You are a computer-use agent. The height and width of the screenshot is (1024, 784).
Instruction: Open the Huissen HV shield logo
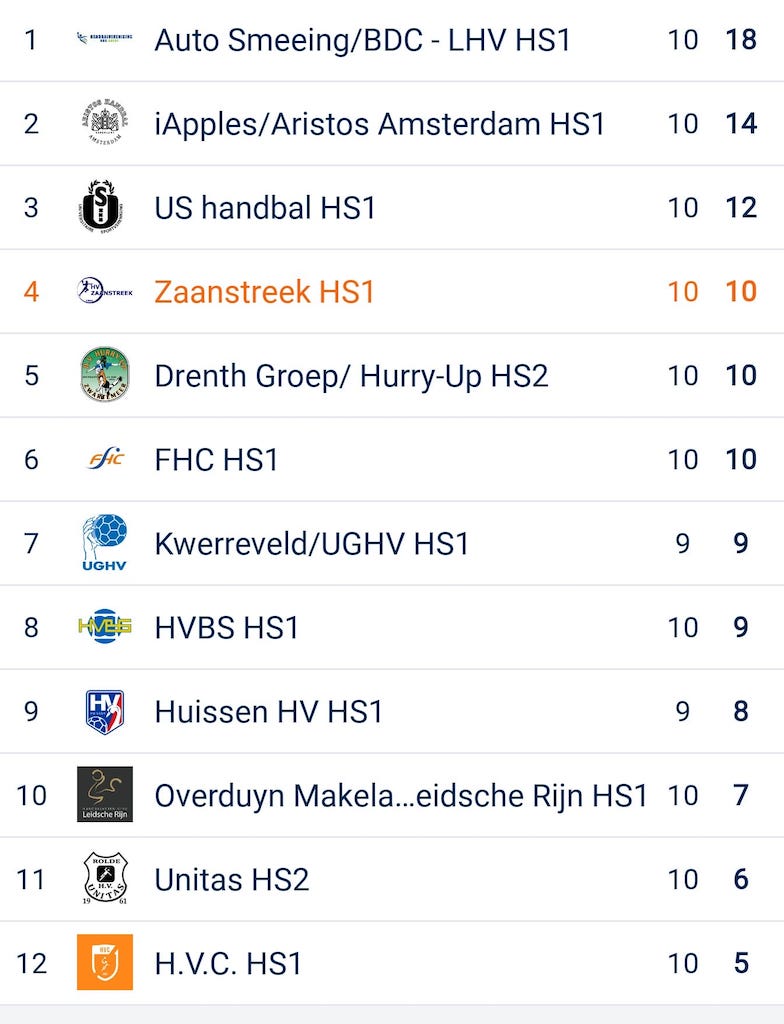pos(104,711)
